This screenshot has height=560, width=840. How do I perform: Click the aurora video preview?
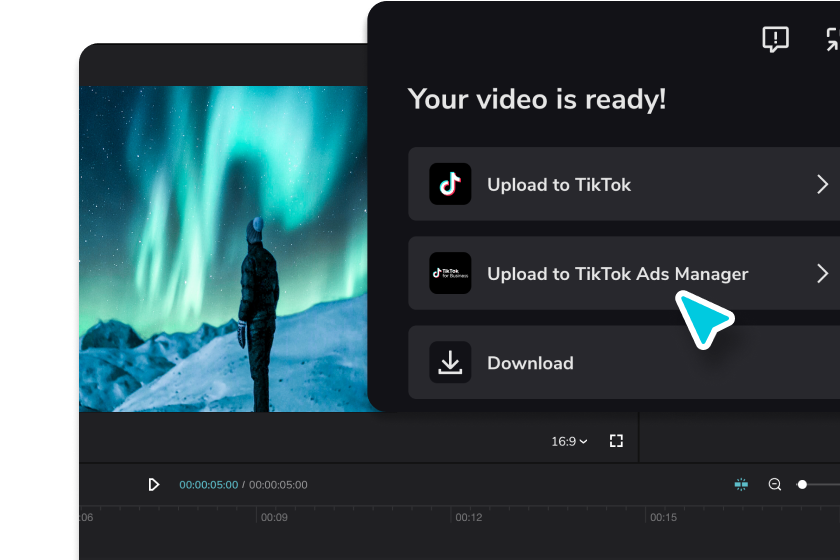223,249
